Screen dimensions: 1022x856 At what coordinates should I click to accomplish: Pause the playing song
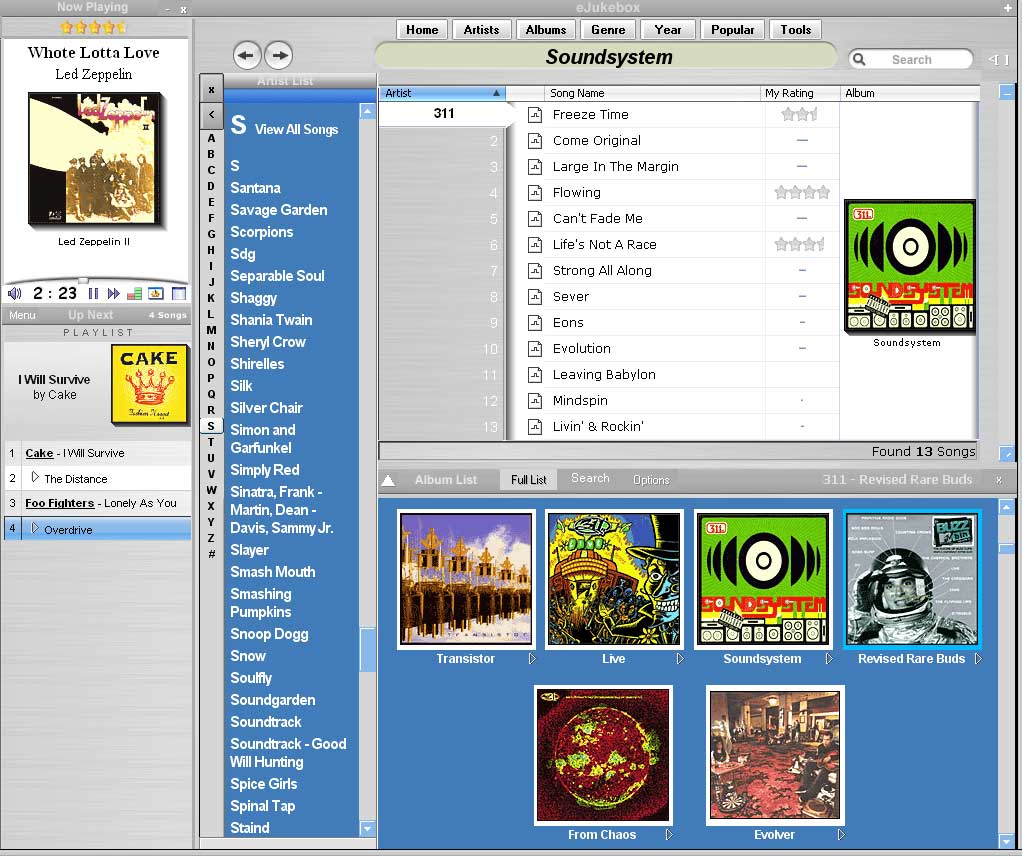tap(93, 293)
